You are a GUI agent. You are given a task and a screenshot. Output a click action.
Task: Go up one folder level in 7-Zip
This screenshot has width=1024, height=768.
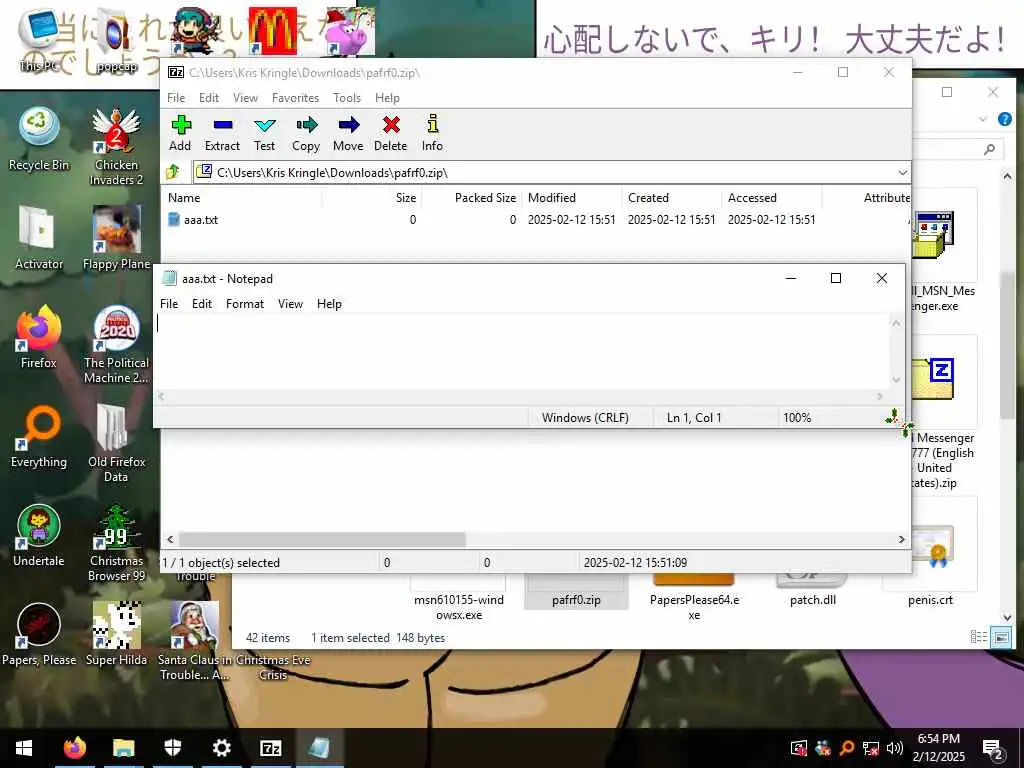point(173,172)
